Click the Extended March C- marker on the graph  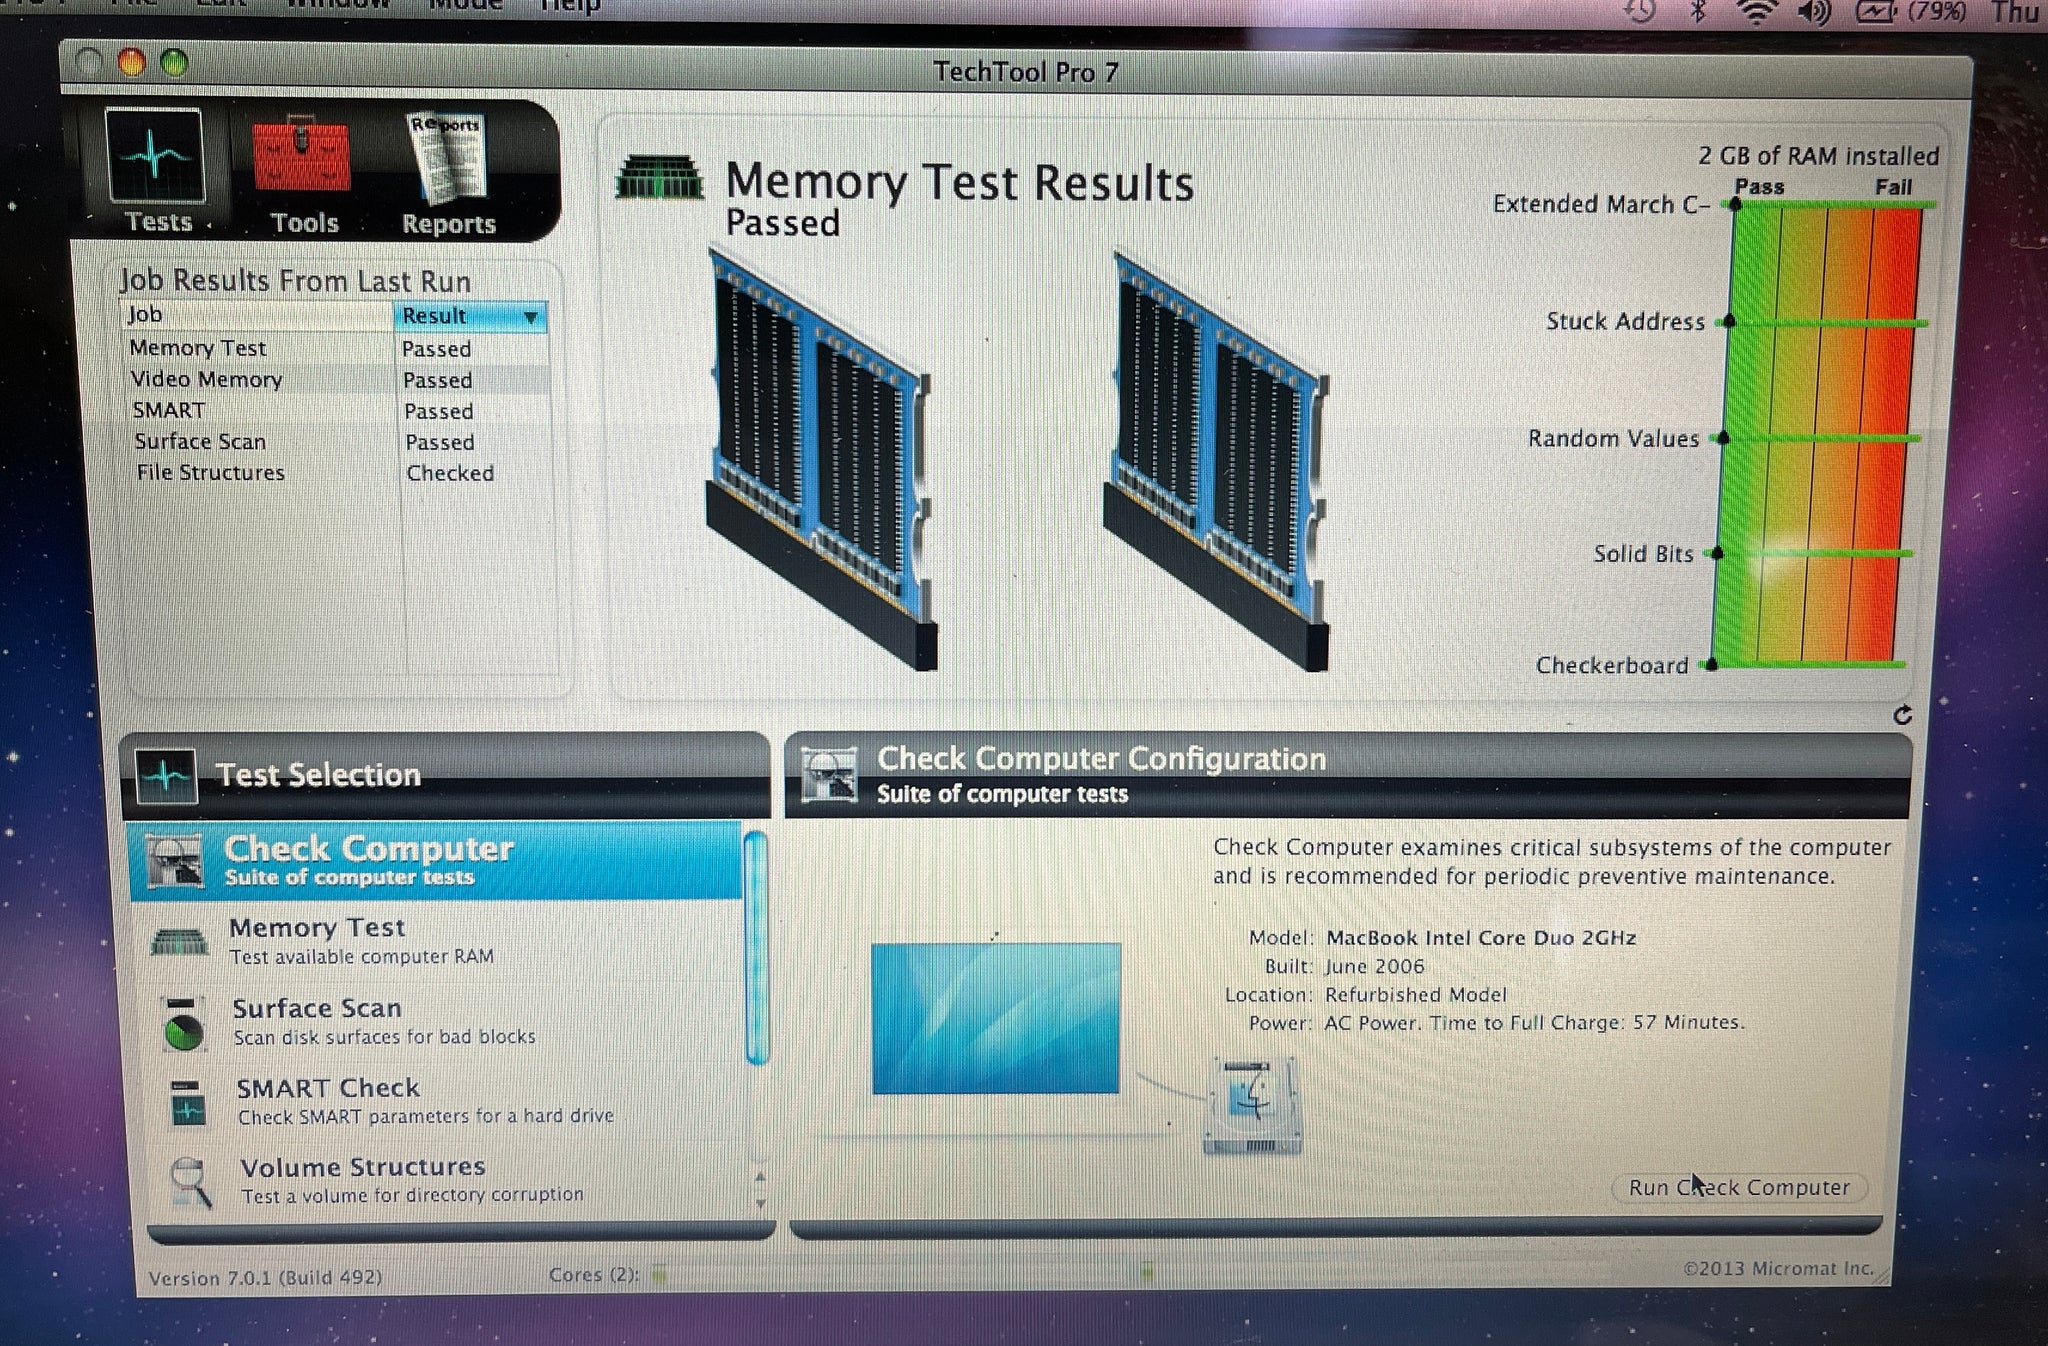[1735, 204]
